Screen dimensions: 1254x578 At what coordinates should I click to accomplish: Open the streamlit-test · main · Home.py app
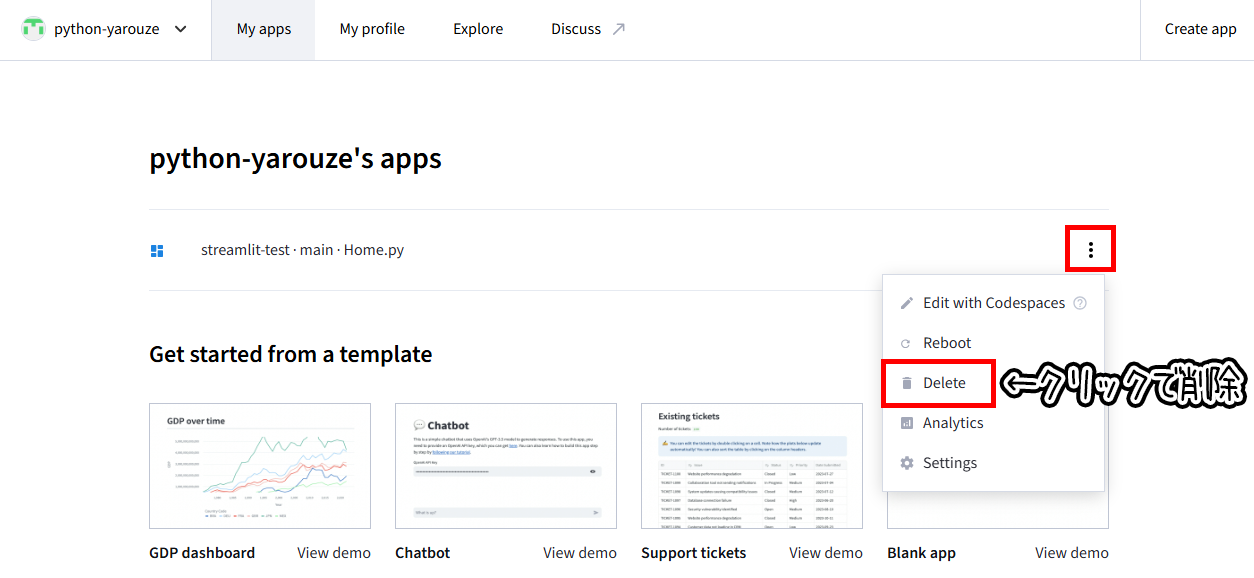(303, 250)
